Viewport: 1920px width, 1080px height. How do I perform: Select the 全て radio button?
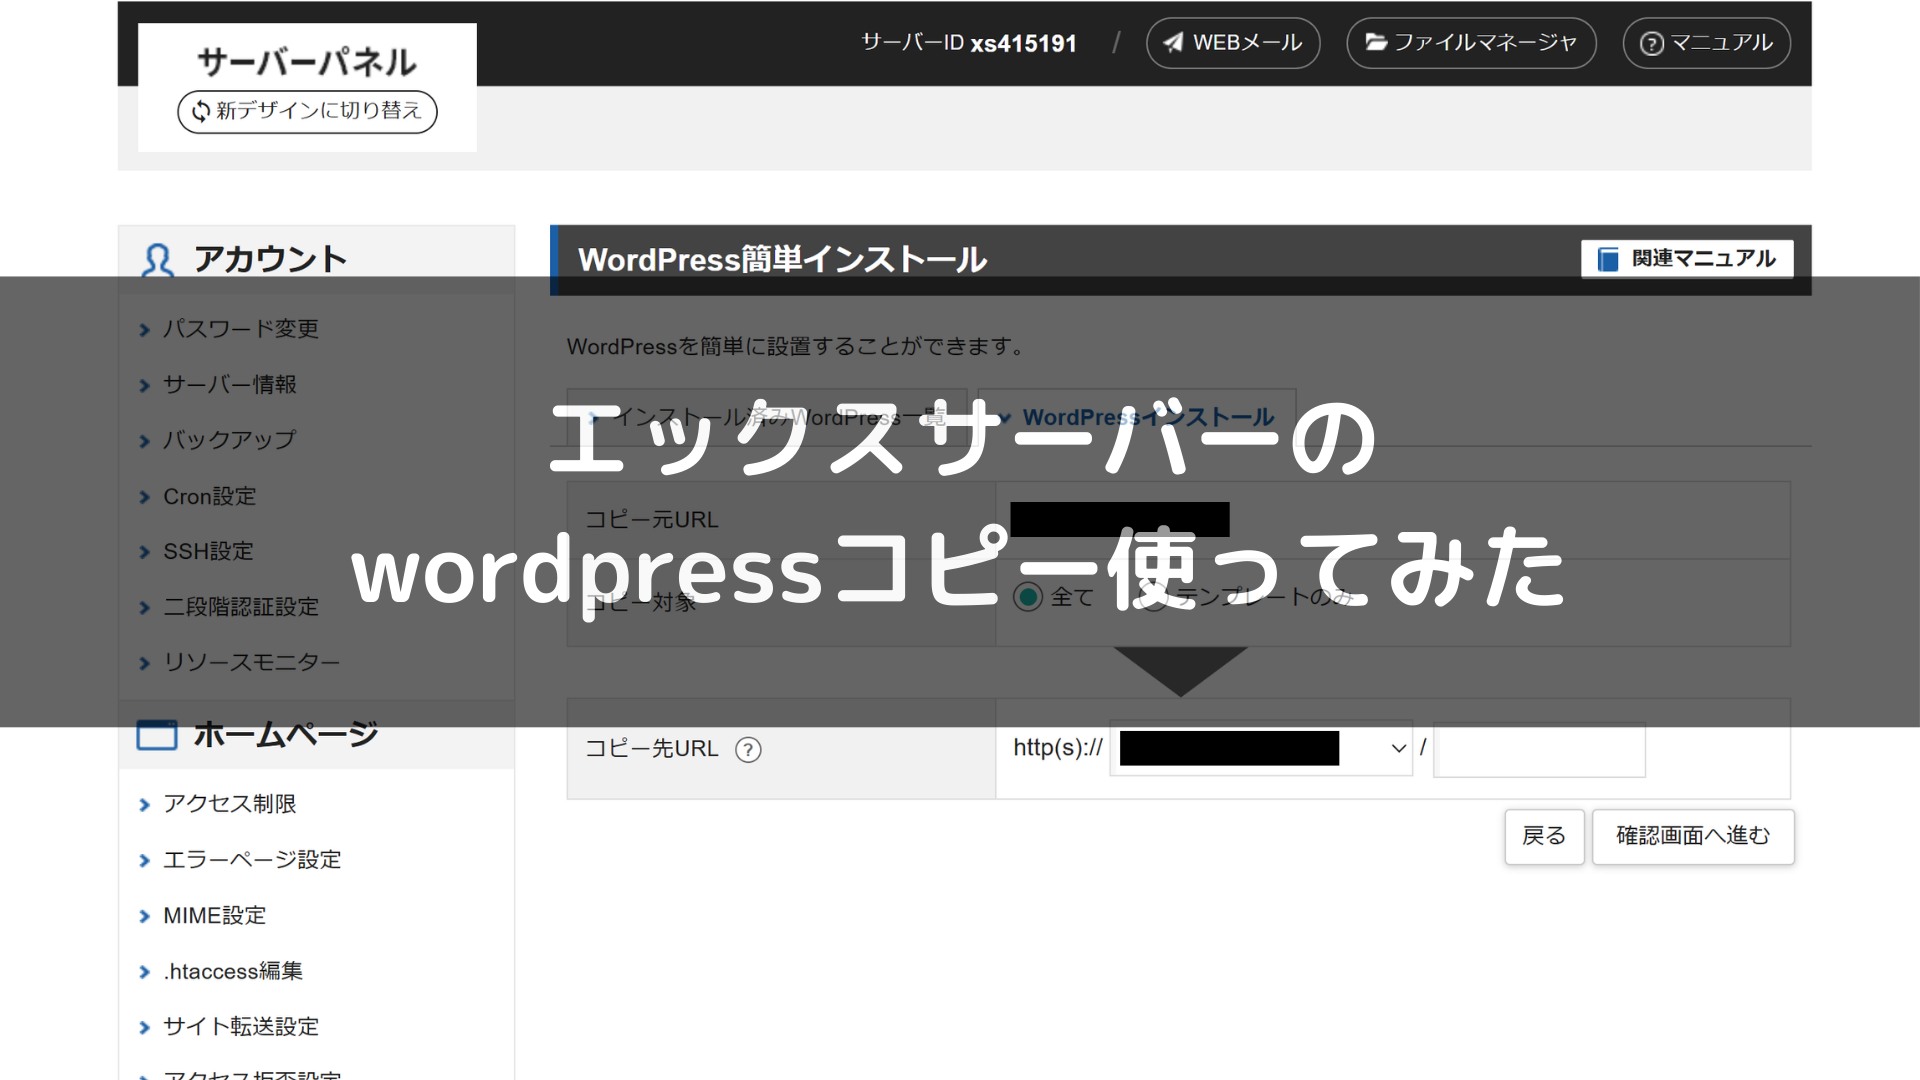pyautogui.click(x=1028, y=597)
